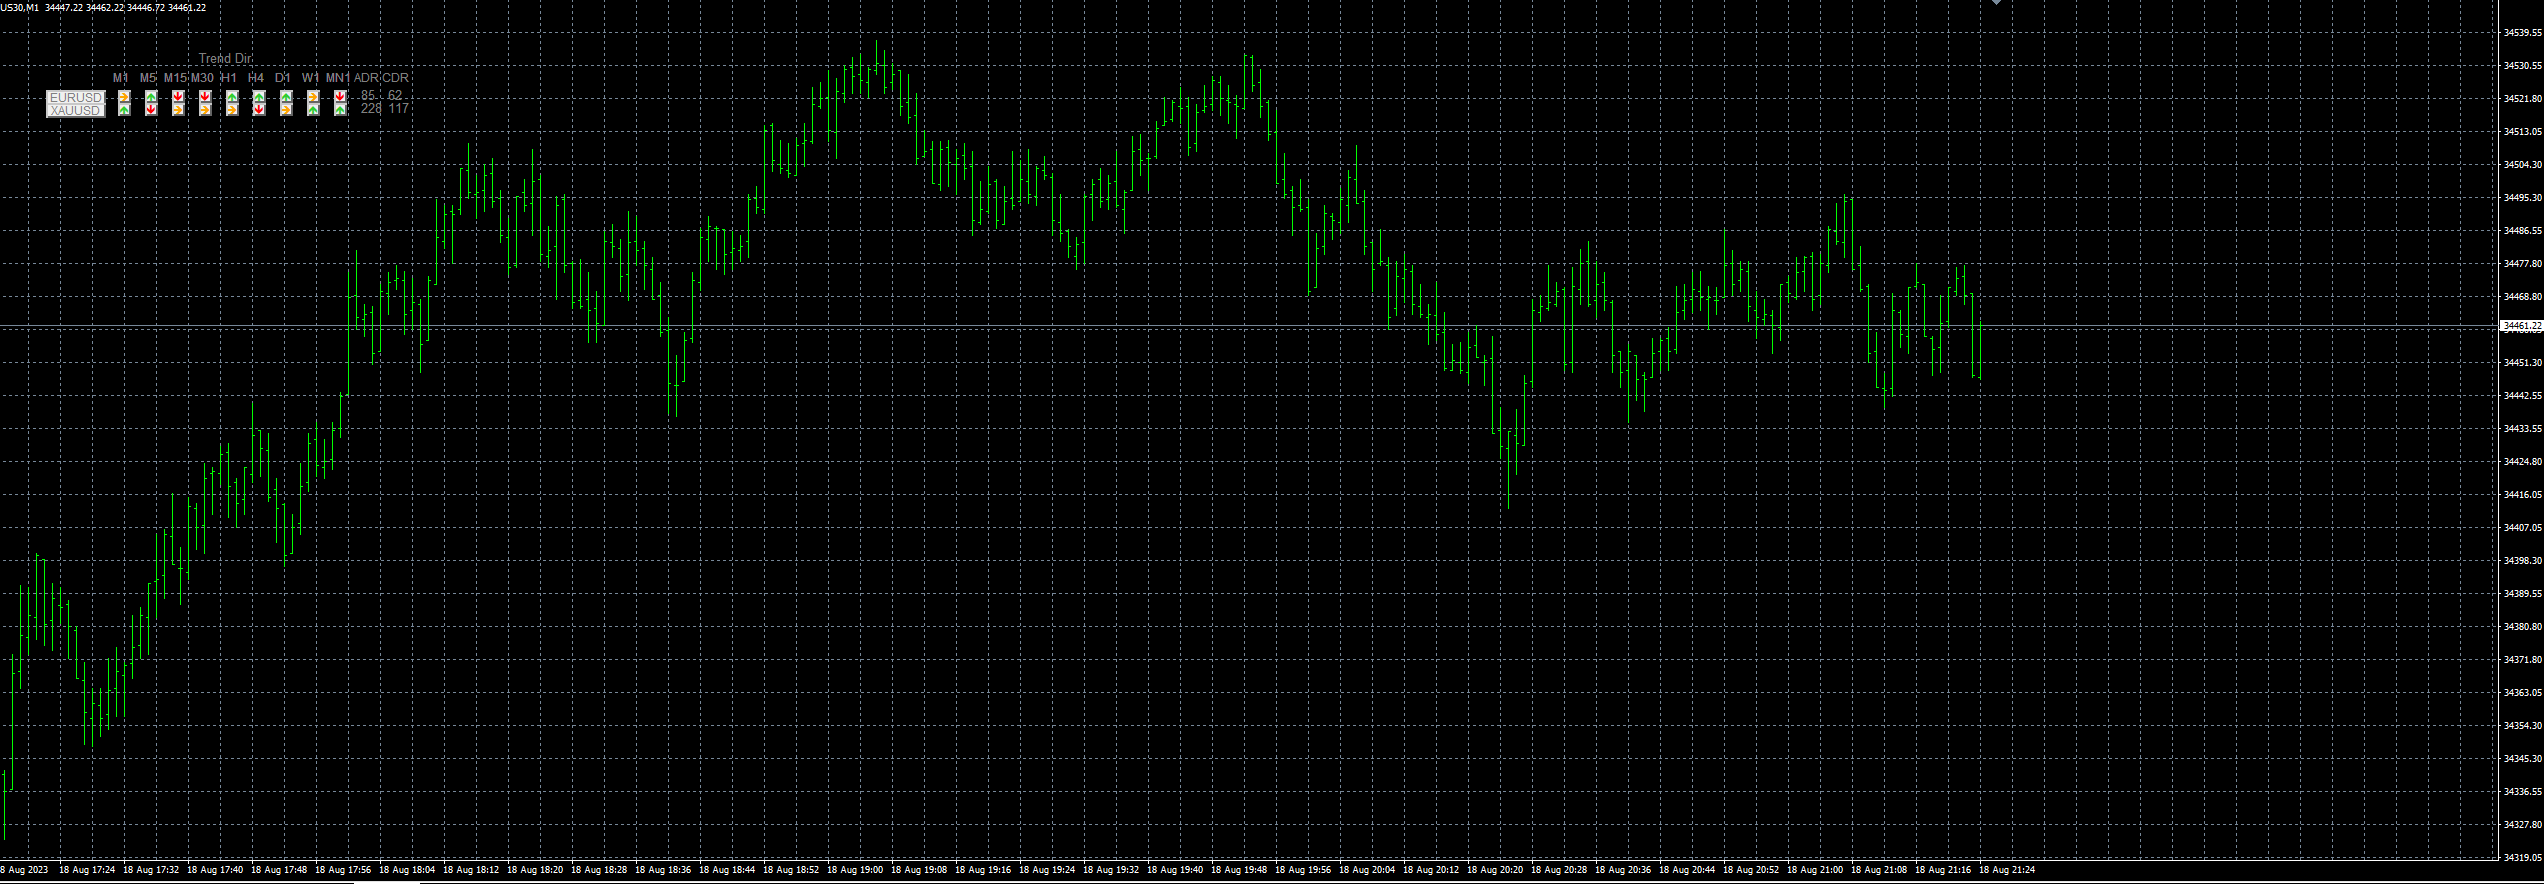This screenshot has width=2544, height=884.
Task: Click the 34495.30 price scale label
Action: [x=2523, y=198]
